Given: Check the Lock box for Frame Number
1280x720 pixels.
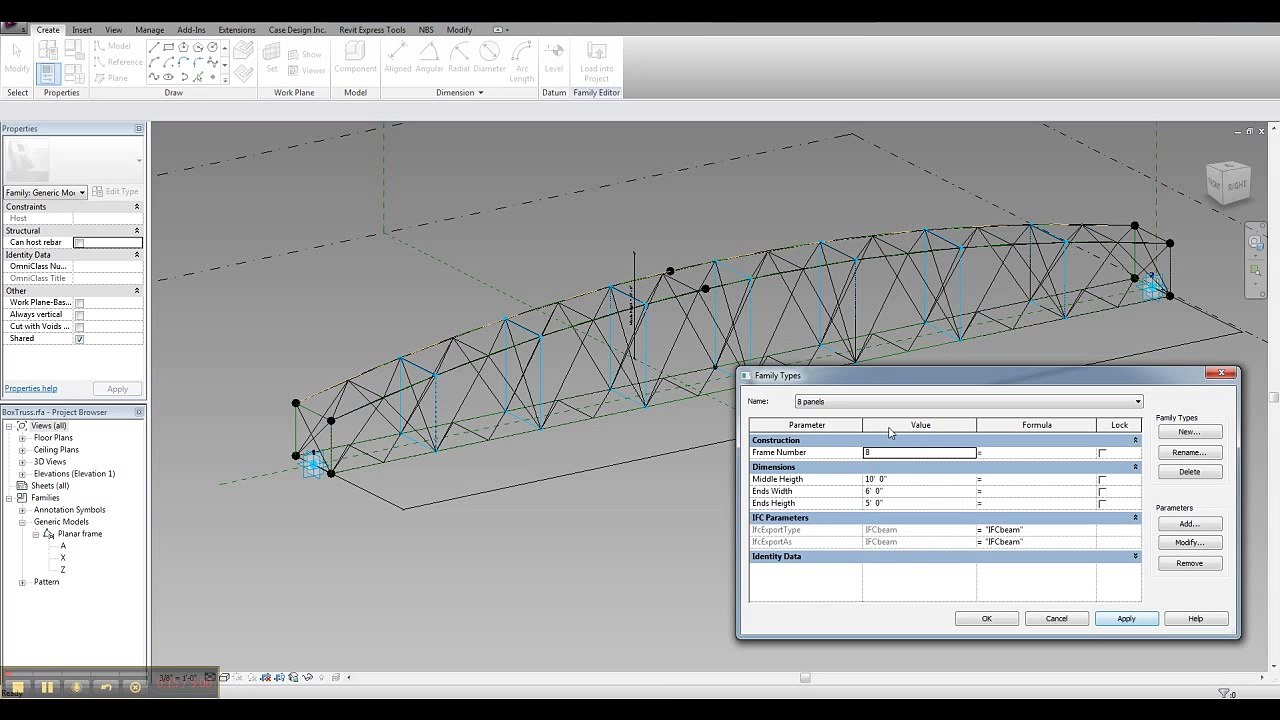Looking at the screenshot, I should 1102,453.
